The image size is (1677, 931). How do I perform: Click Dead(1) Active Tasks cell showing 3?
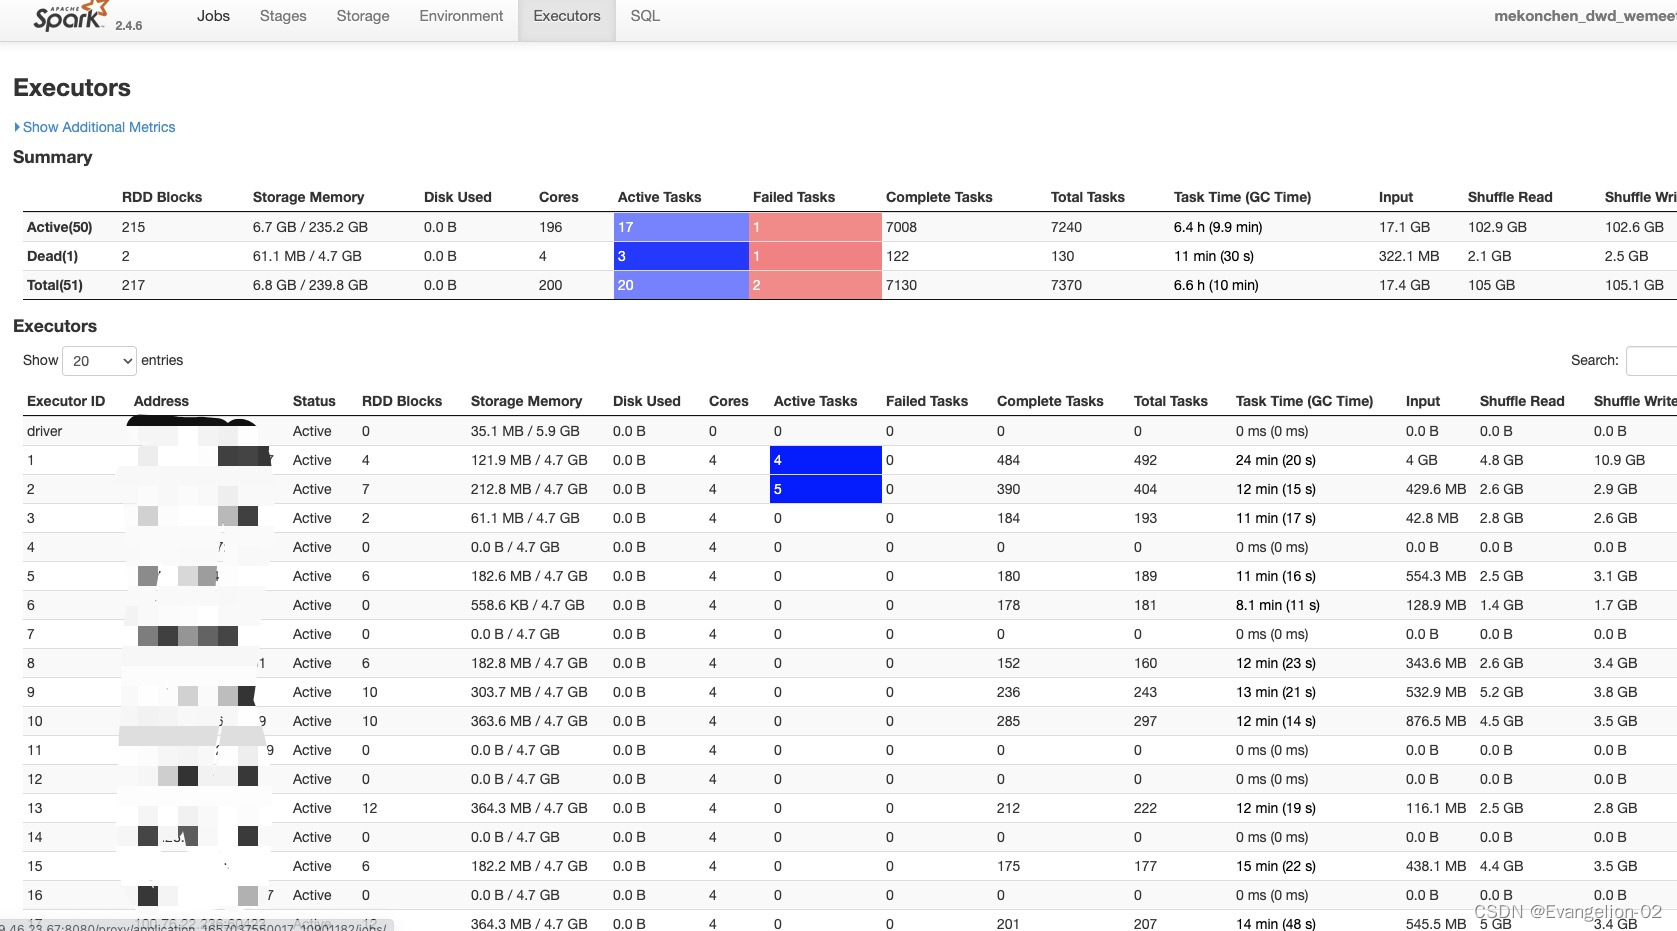click(x=681, y=256)
